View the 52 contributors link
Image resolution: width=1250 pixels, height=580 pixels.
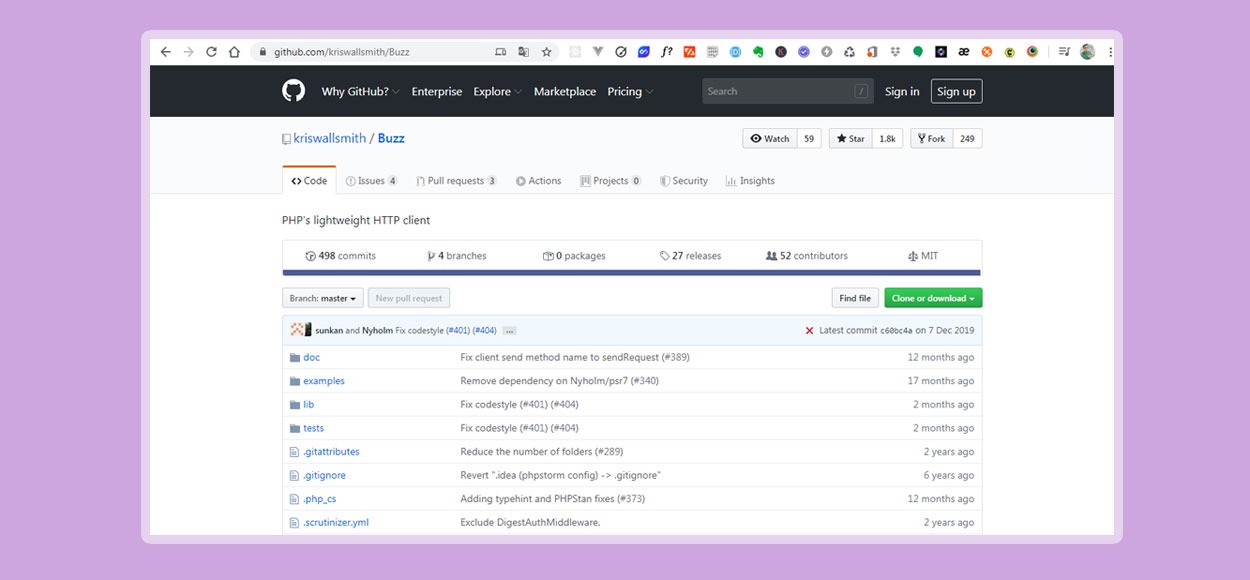click(x=807, y=256)
